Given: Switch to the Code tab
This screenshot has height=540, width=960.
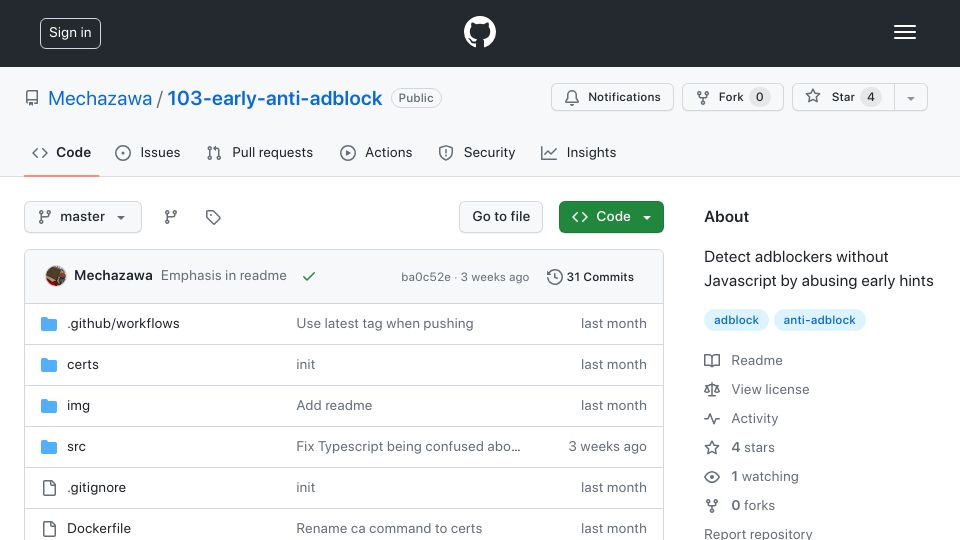Looking at the screenshot, I should (x=61, y=152).
